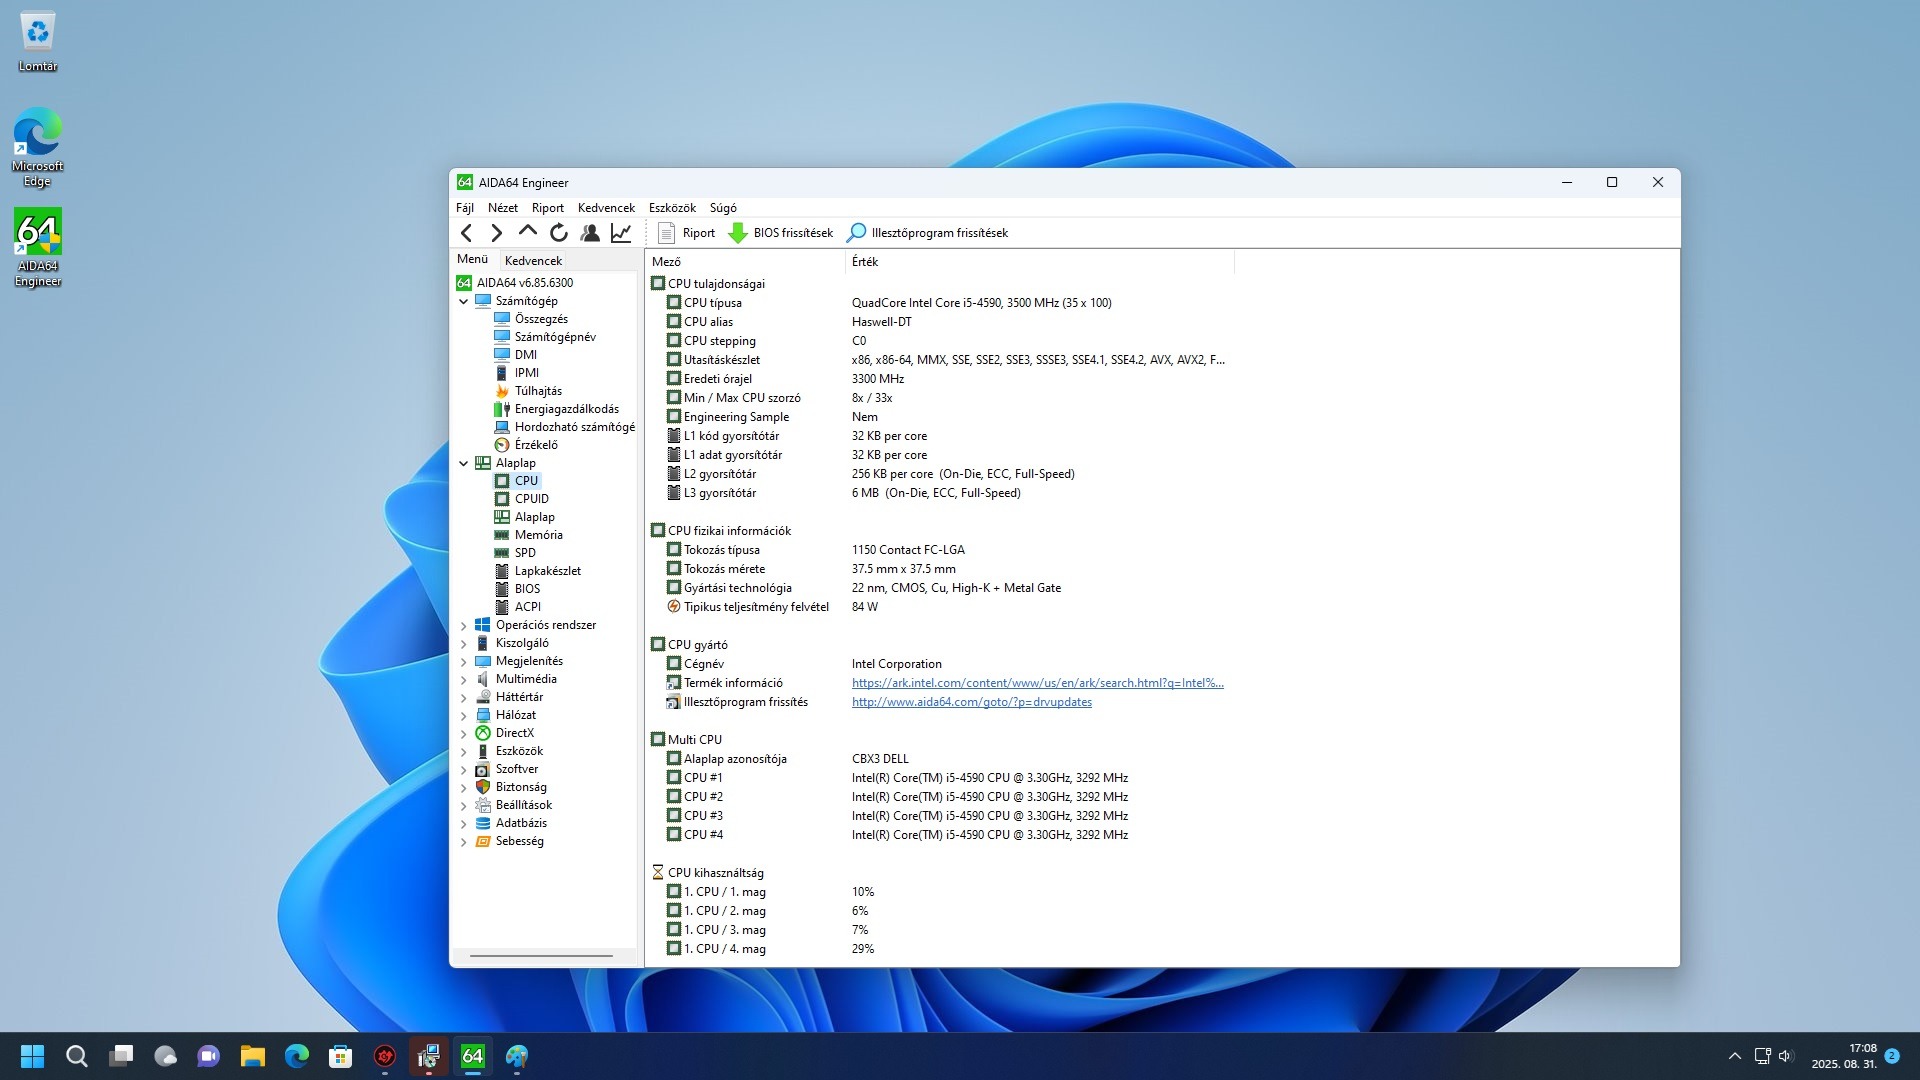Expand the Megjelenítés tree node
Viewport: 1920px width, 1080px height.
(x=463, y=662)
